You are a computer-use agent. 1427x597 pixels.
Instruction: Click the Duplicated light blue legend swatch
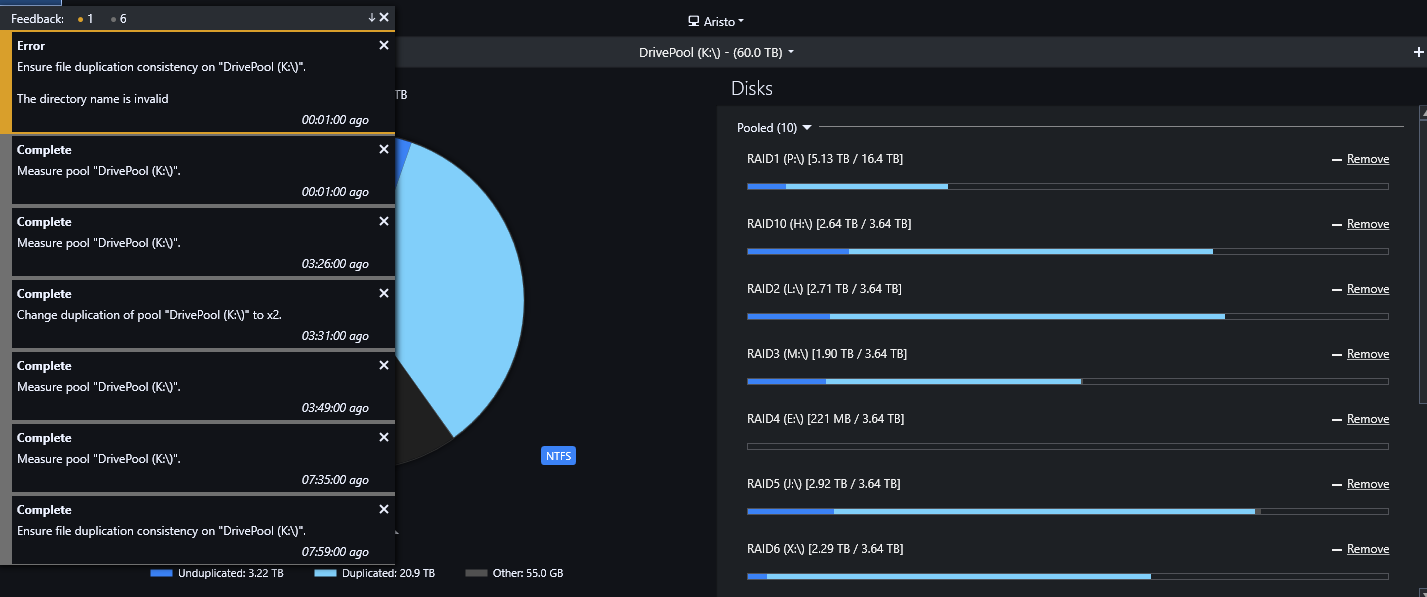pyautogui.click(x=325, y=573)
